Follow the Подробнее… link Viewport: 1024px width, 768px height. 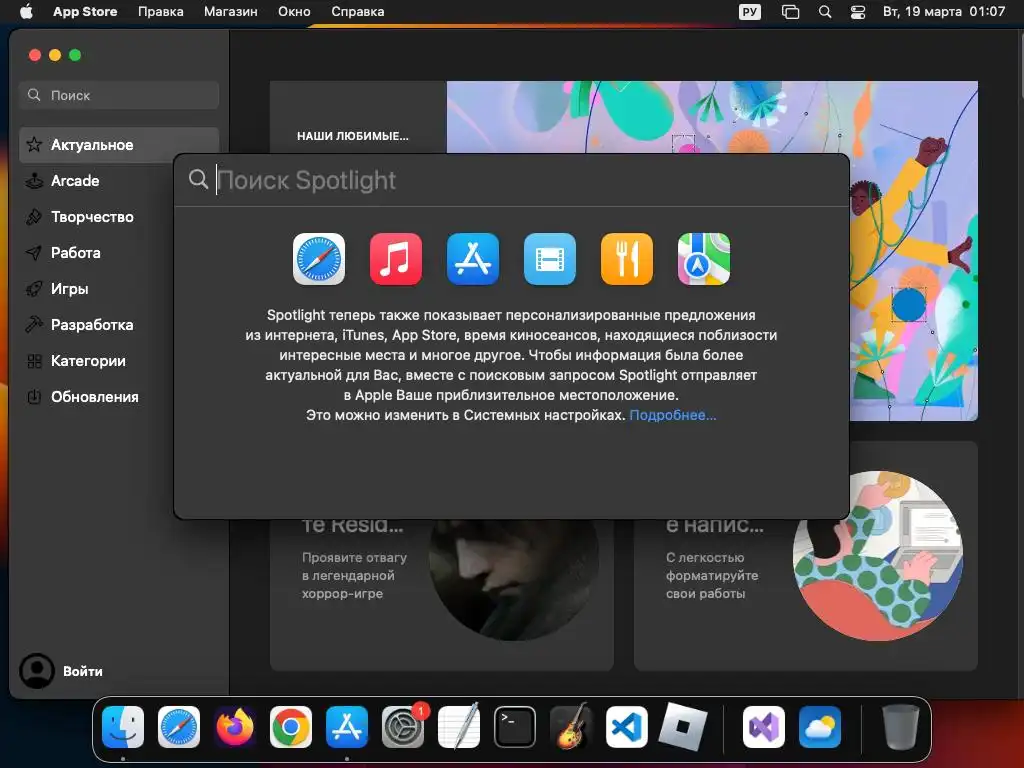673,415
